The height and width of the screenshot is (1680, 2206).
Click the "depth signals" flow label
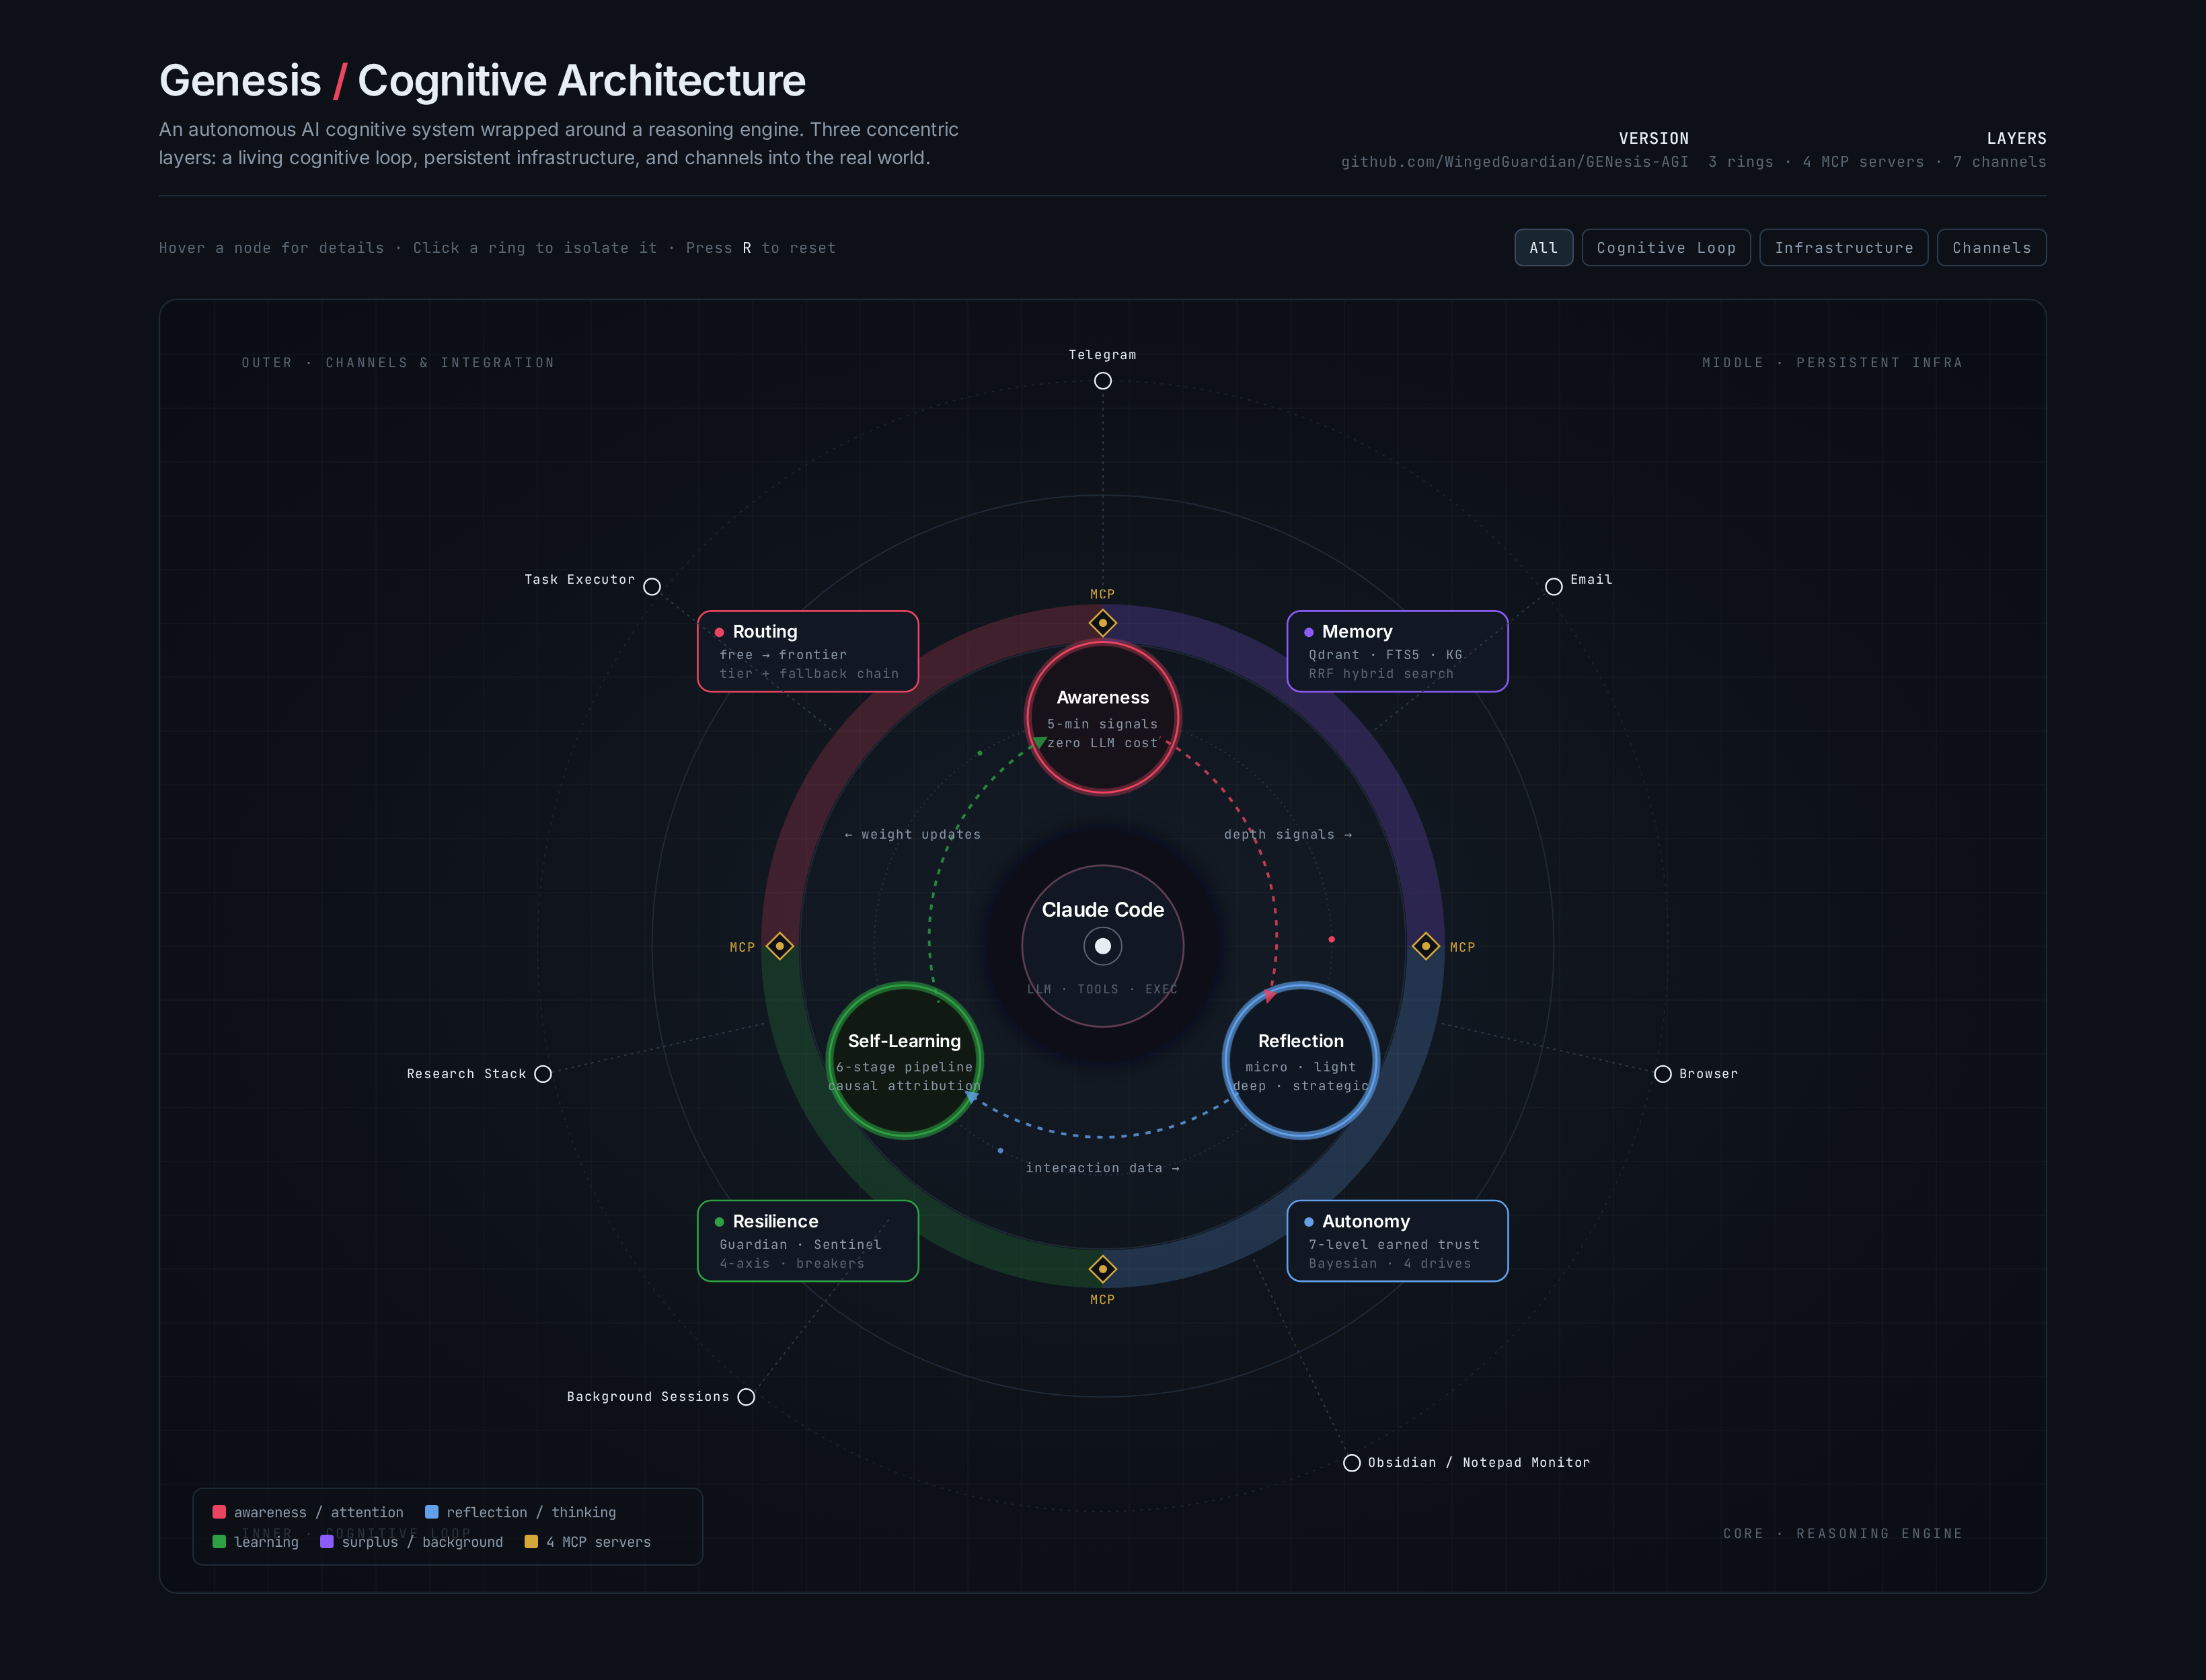(1288, 835)
